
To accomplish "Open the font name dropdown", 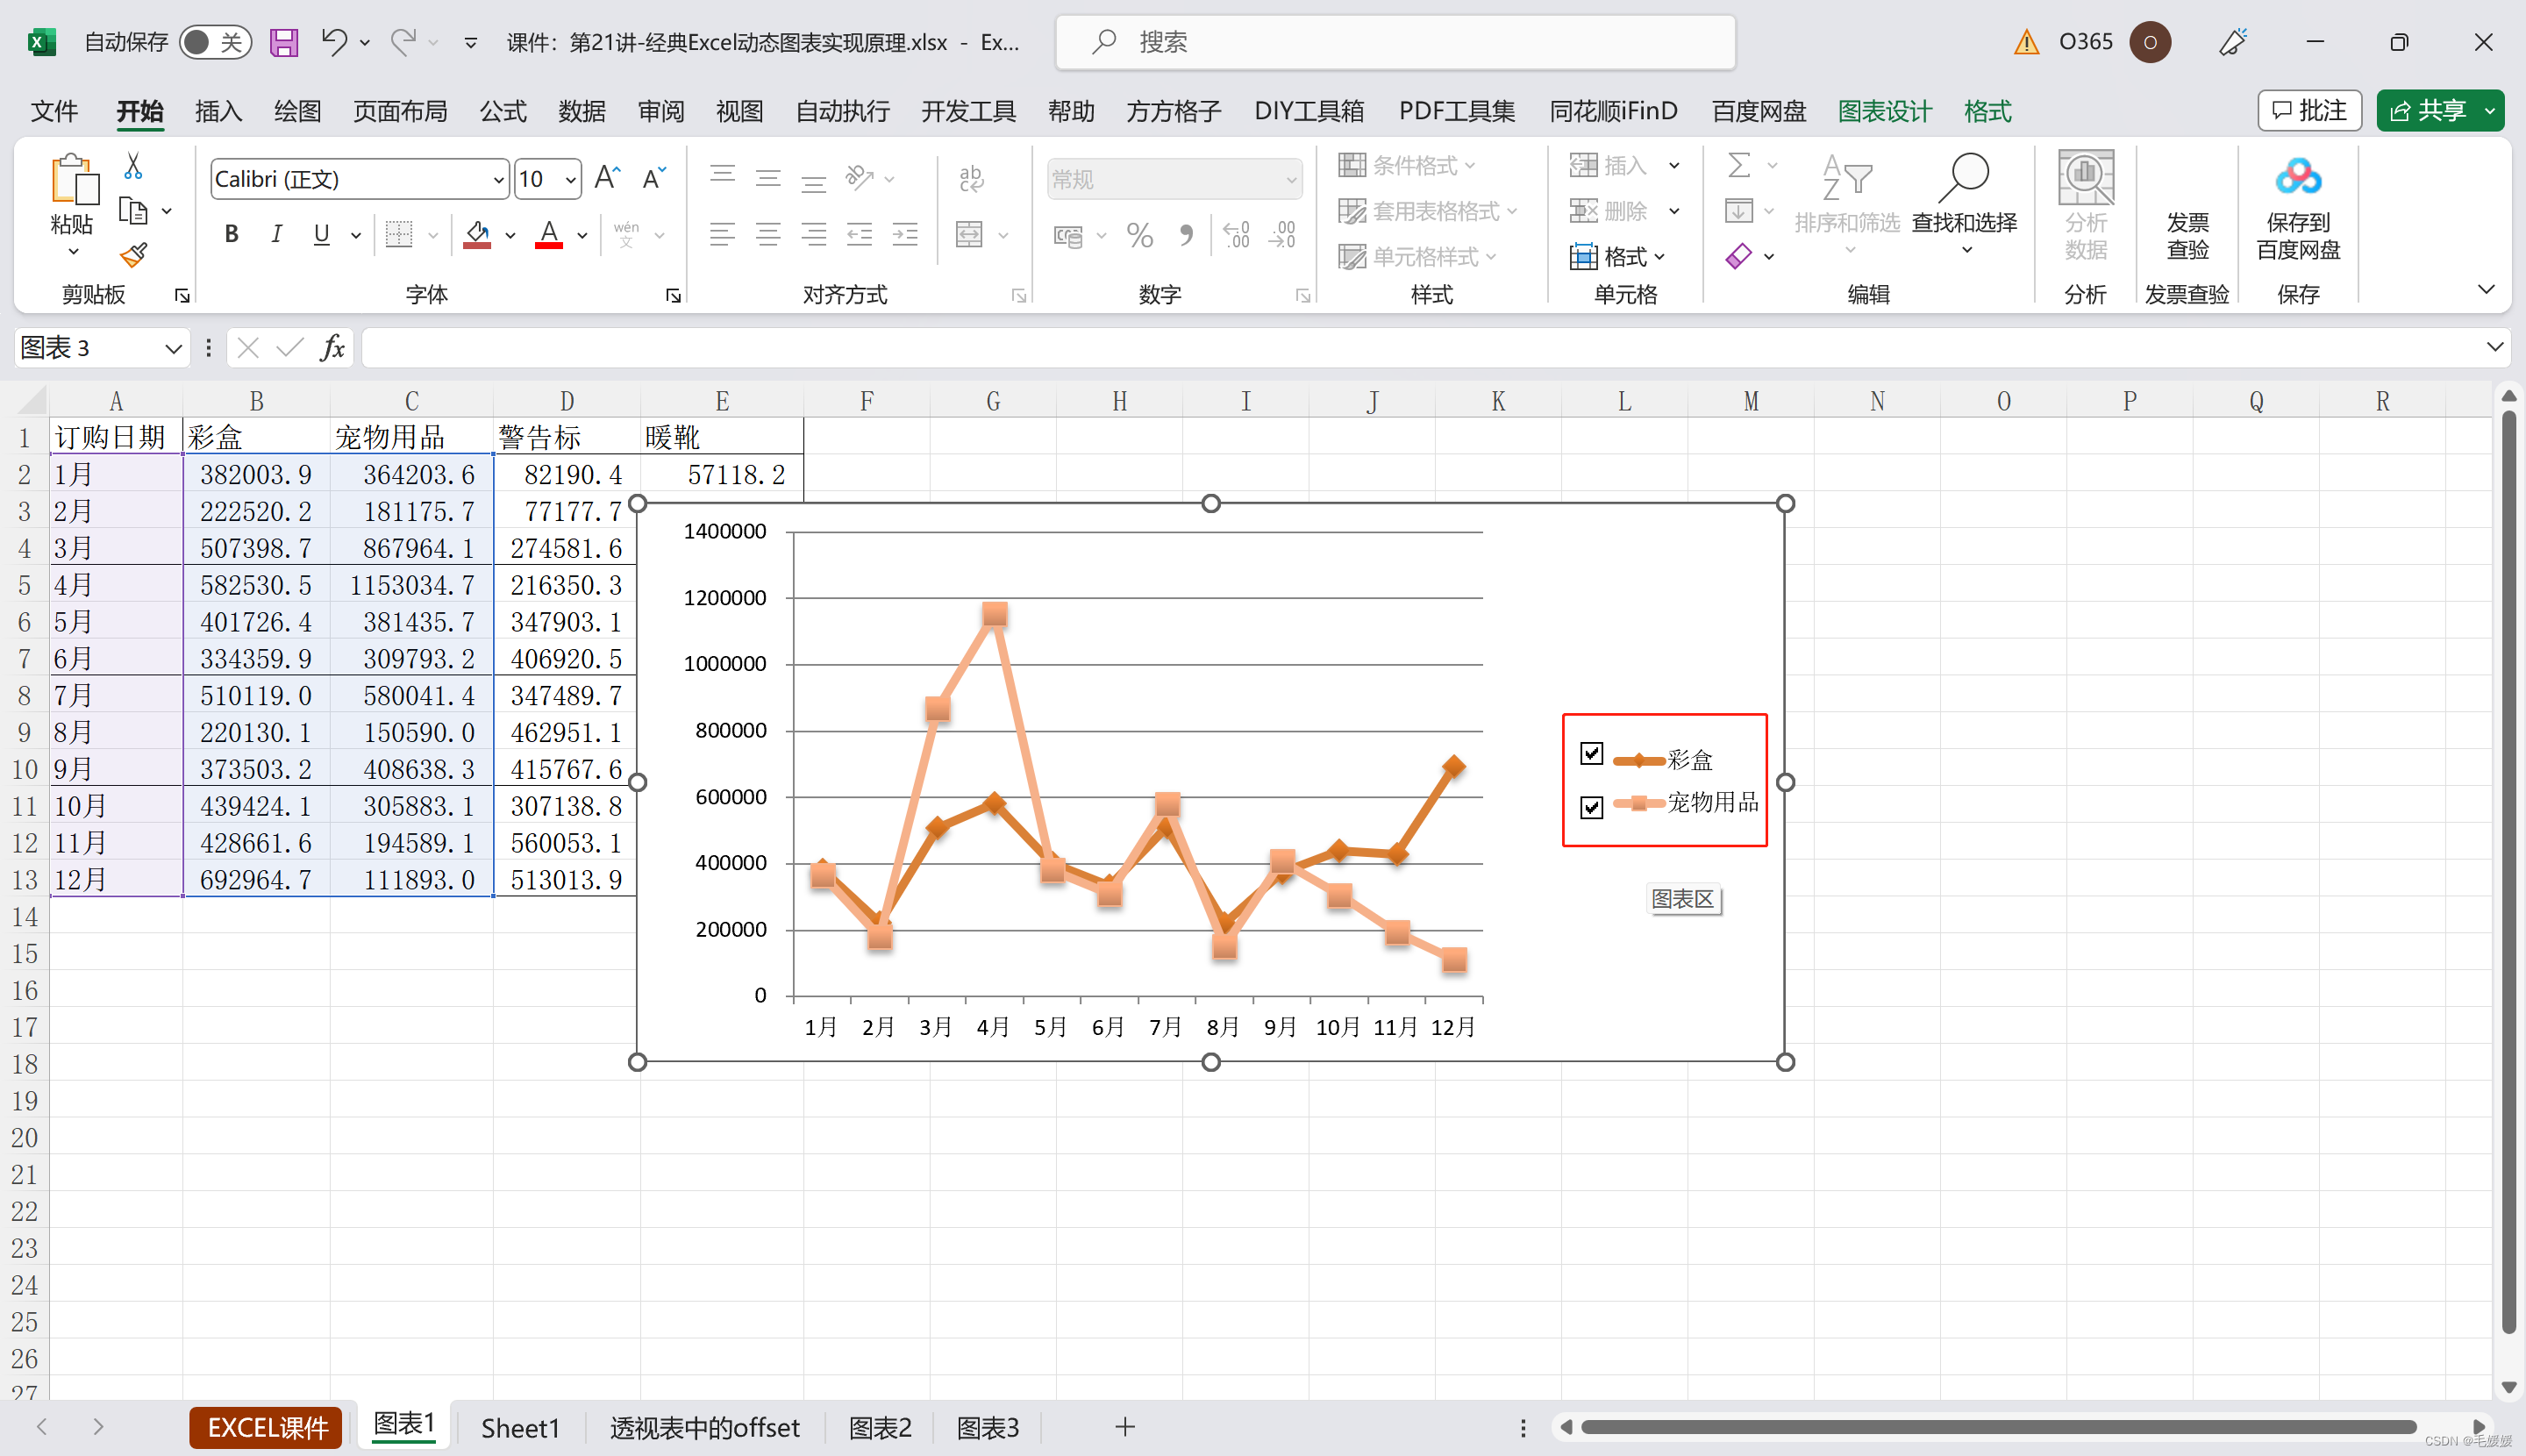I will [x=498, y=180].
